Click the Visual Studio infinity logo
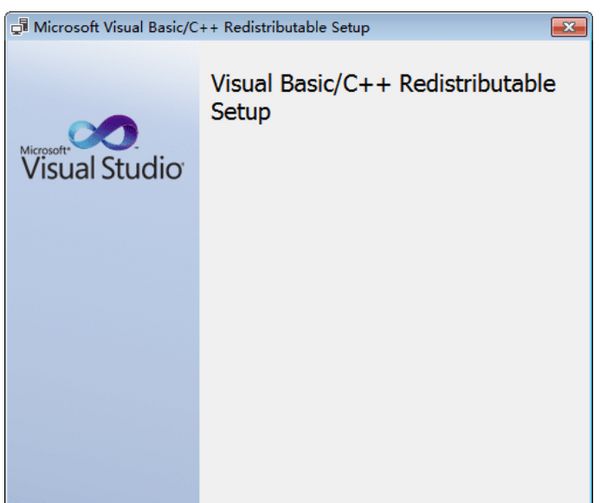The width and height of the screenshot is (600, 503). (x=102, y=131)
